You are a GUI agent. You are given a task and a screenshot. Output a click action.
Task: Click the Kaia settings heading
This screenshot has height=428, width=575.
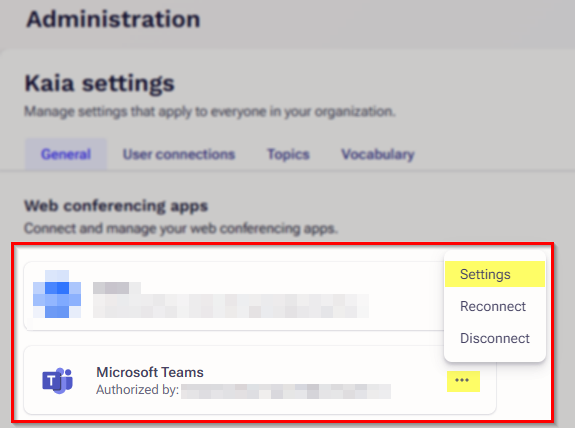(x=99, y=83)
